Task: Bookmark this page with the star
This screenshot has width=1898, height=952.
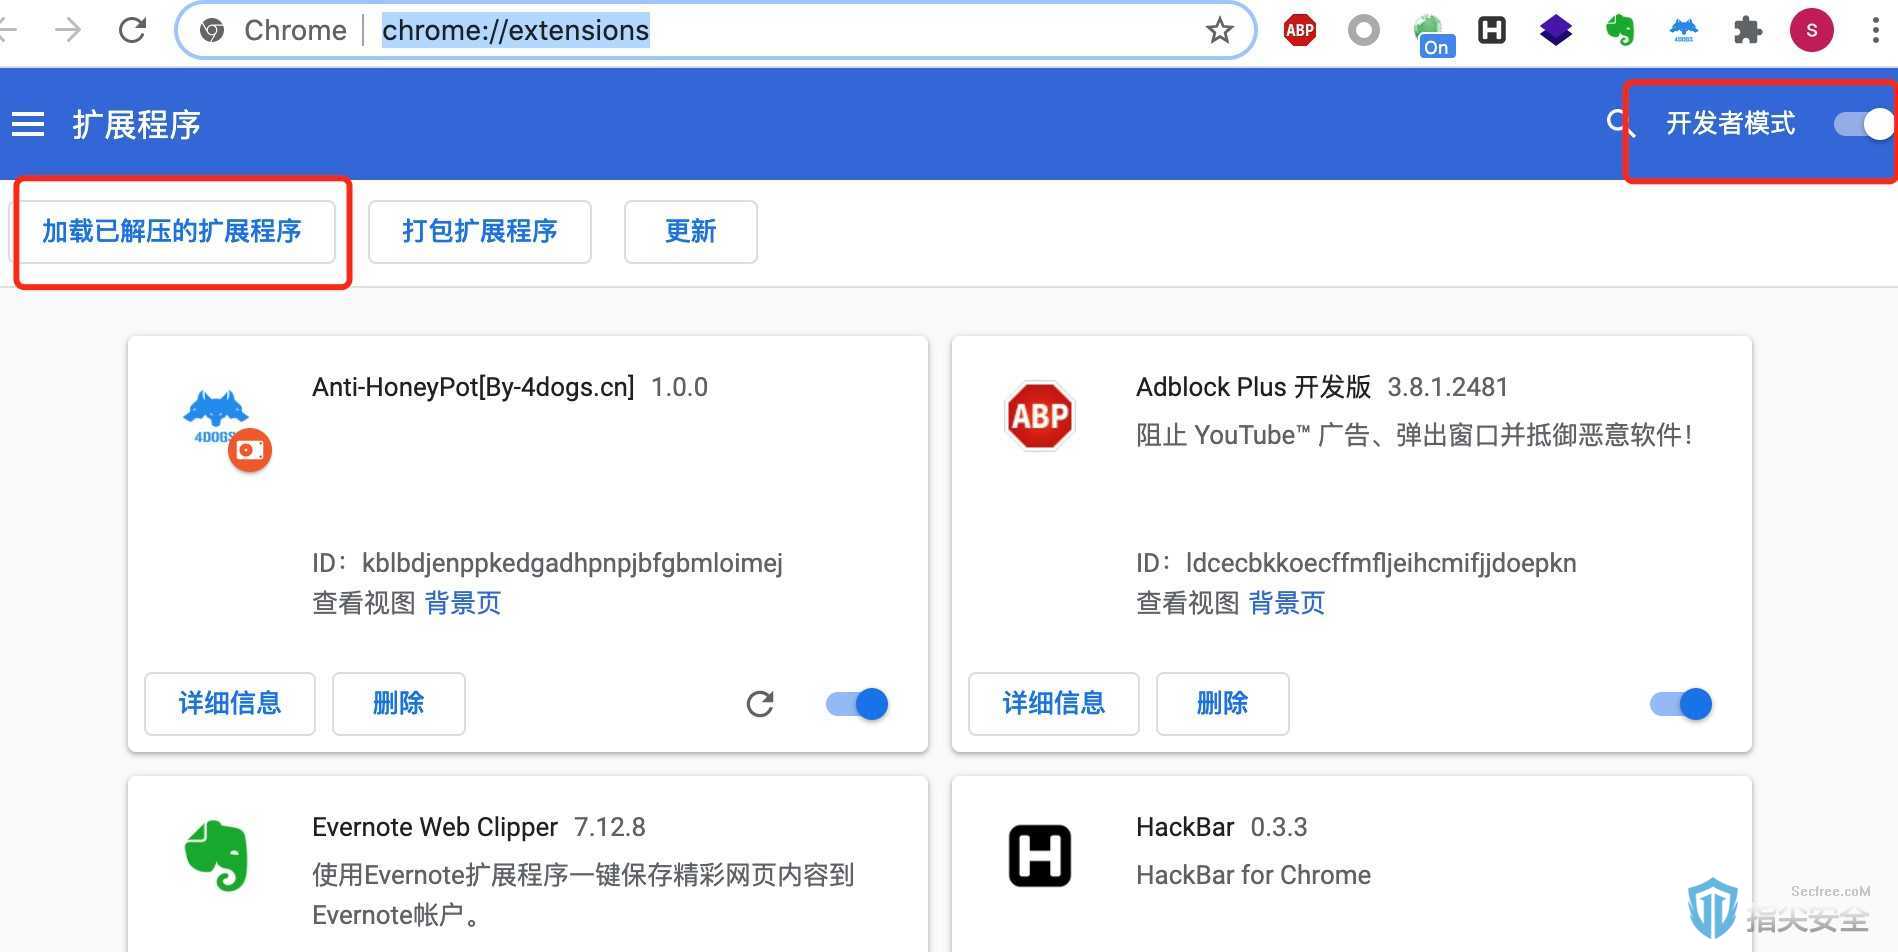Action: click(1219, 30)
